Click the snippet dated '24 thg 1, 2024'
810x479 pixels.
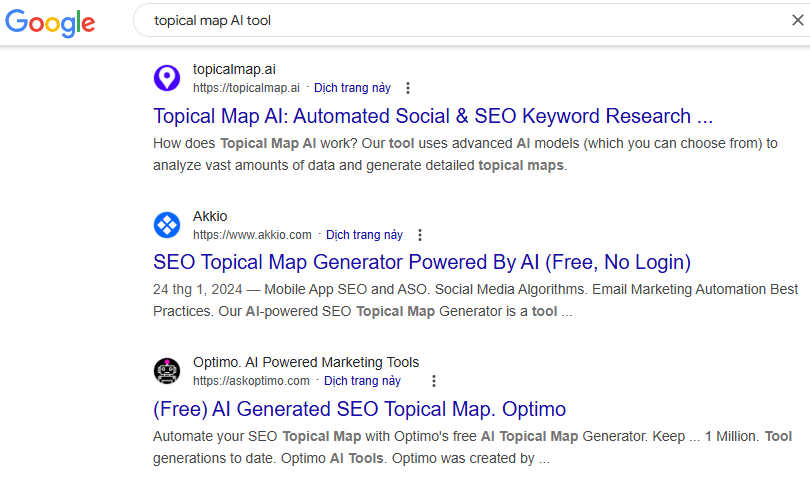pyautogui.click(x=475, y=300)
